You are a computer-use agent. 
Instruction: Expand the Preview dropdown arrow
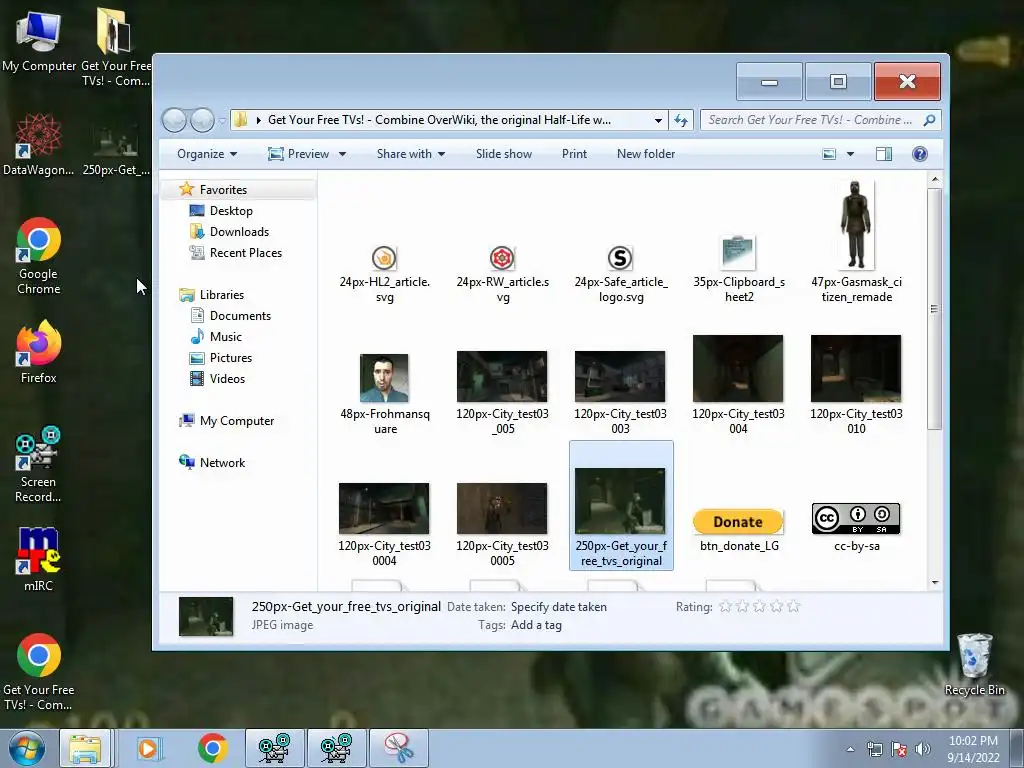coord(342,154)
